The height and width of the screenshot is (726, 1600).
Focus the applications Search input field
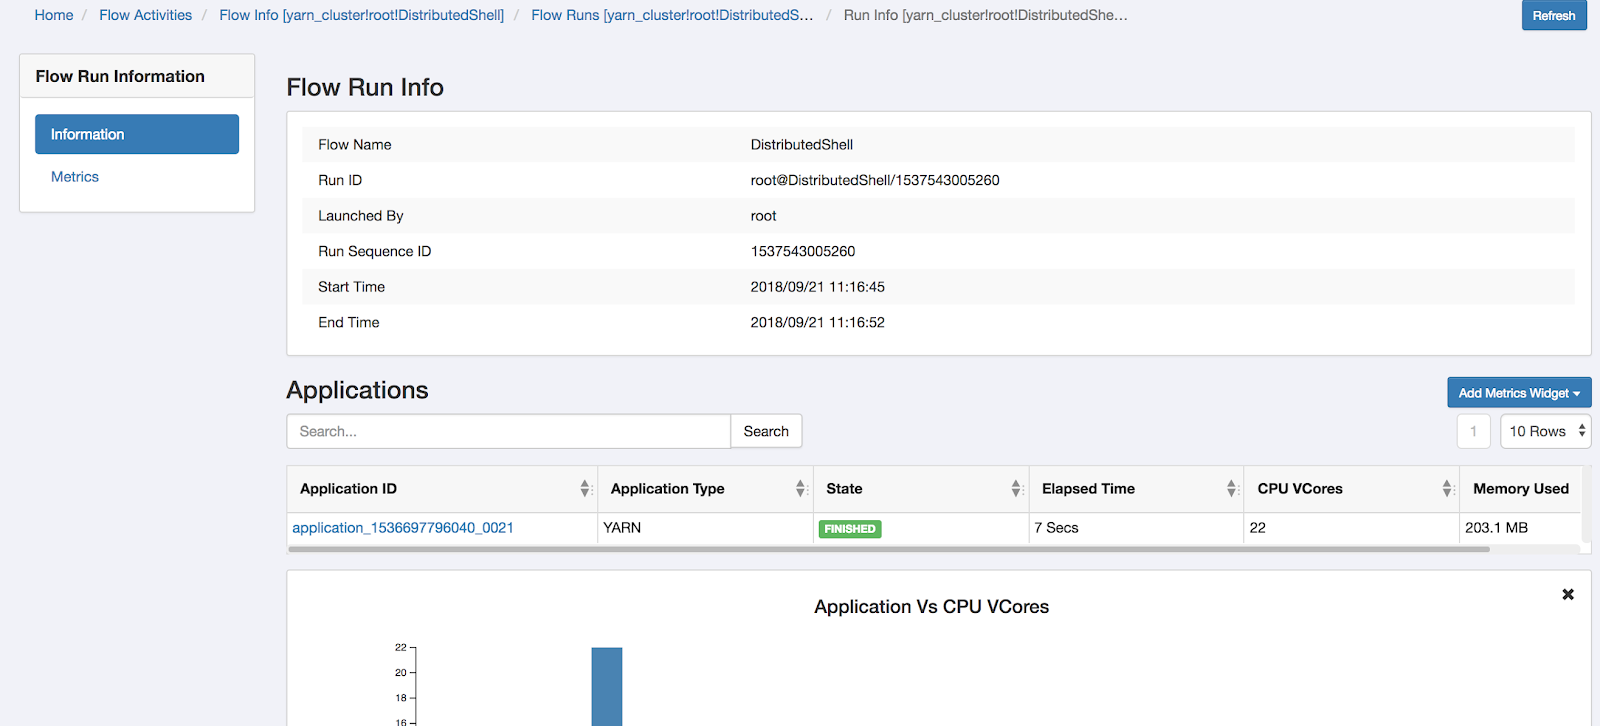click(x=509, y=431)
